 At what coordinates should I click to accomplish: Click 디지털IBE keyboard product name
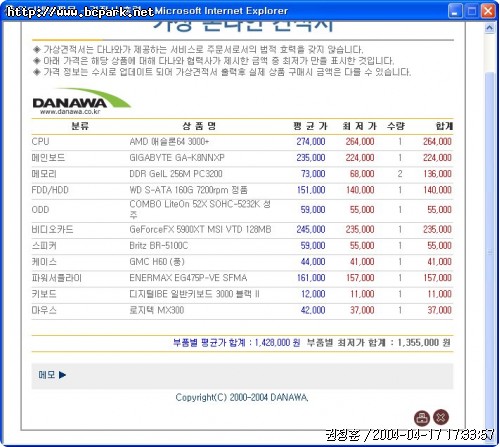pyautogui.click(x=194, y=294)
